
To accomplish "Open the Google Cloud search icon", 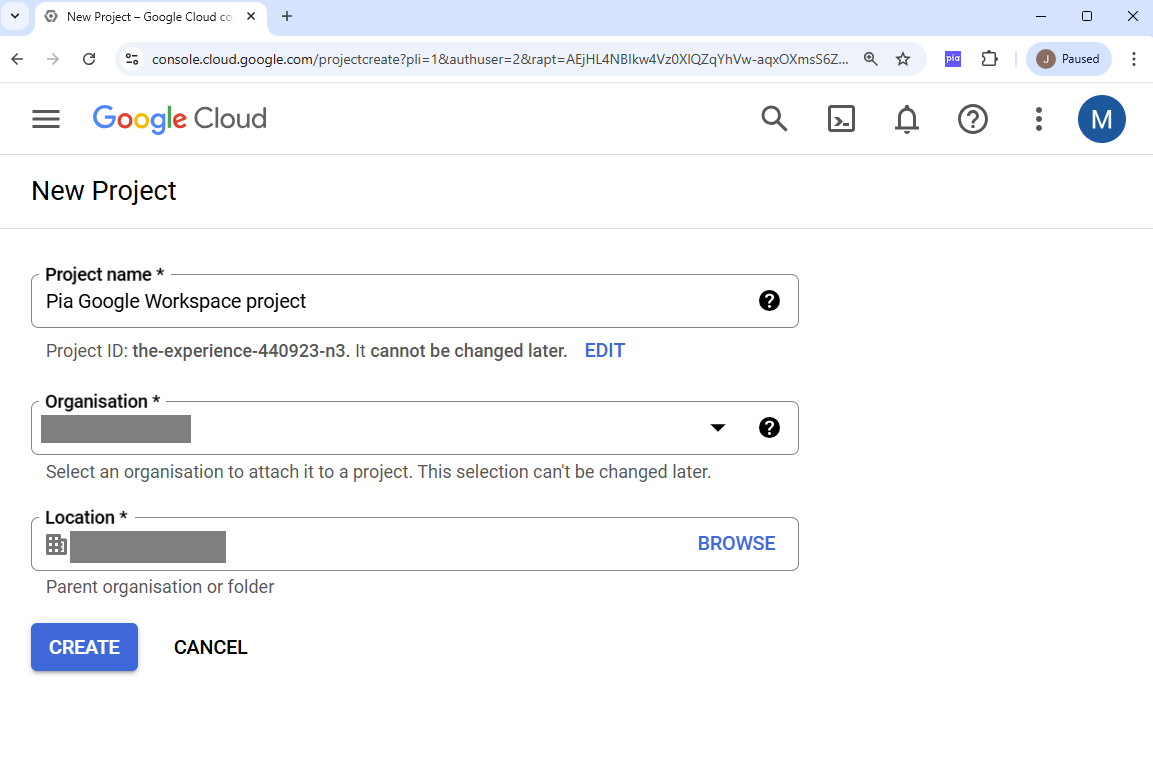I will [x=774, y=118].
